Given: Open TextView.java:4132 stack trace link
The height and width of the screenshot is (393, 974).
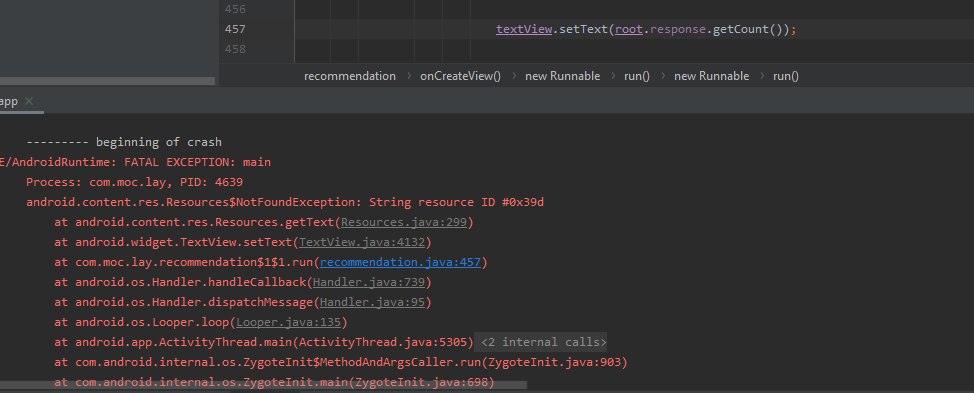Looking at the screenshot, I should (362, 242).
